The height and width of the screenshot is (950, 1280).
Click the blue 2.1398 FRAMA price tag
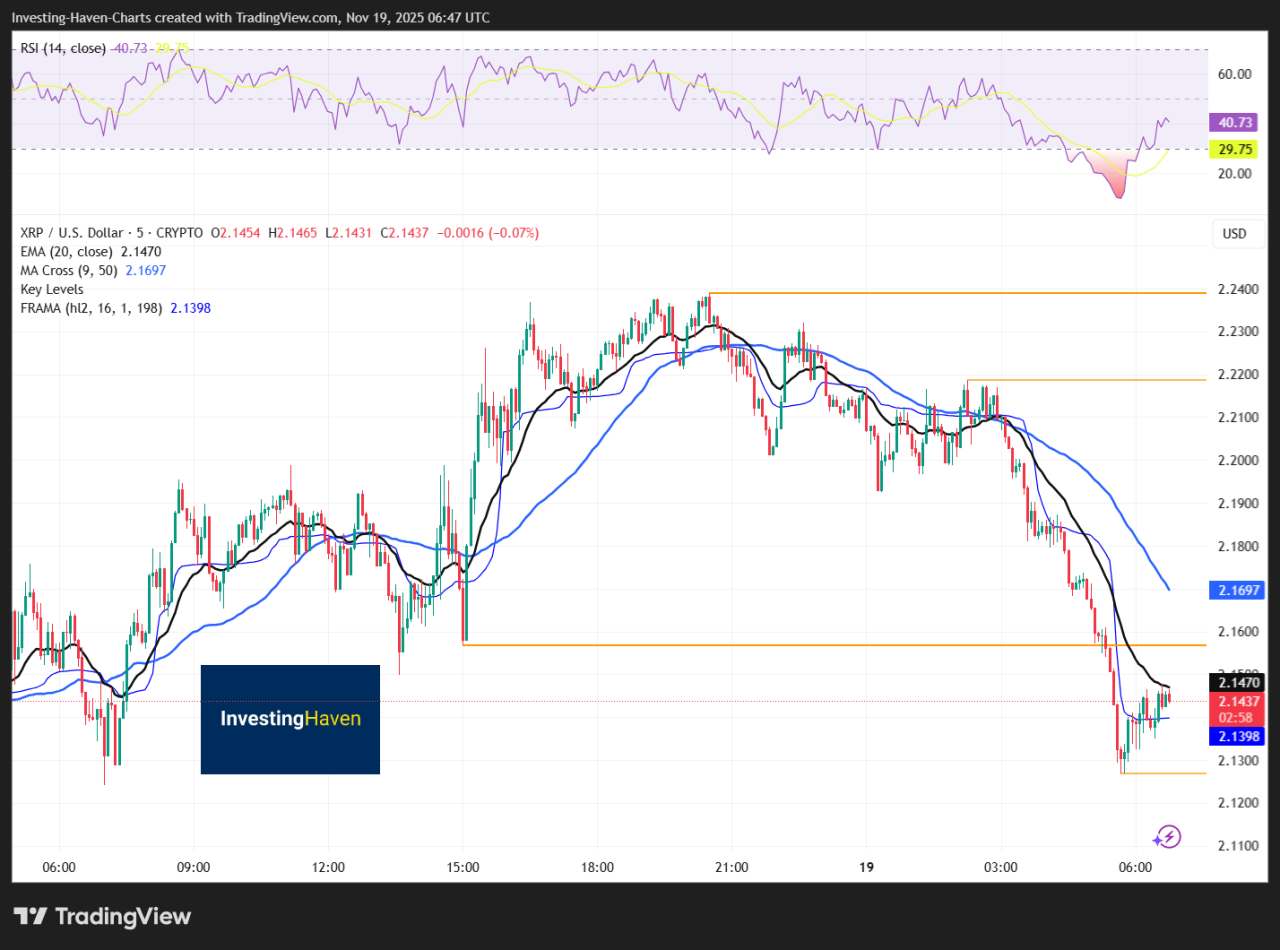pyautogui.click(x=1237, y=736)
